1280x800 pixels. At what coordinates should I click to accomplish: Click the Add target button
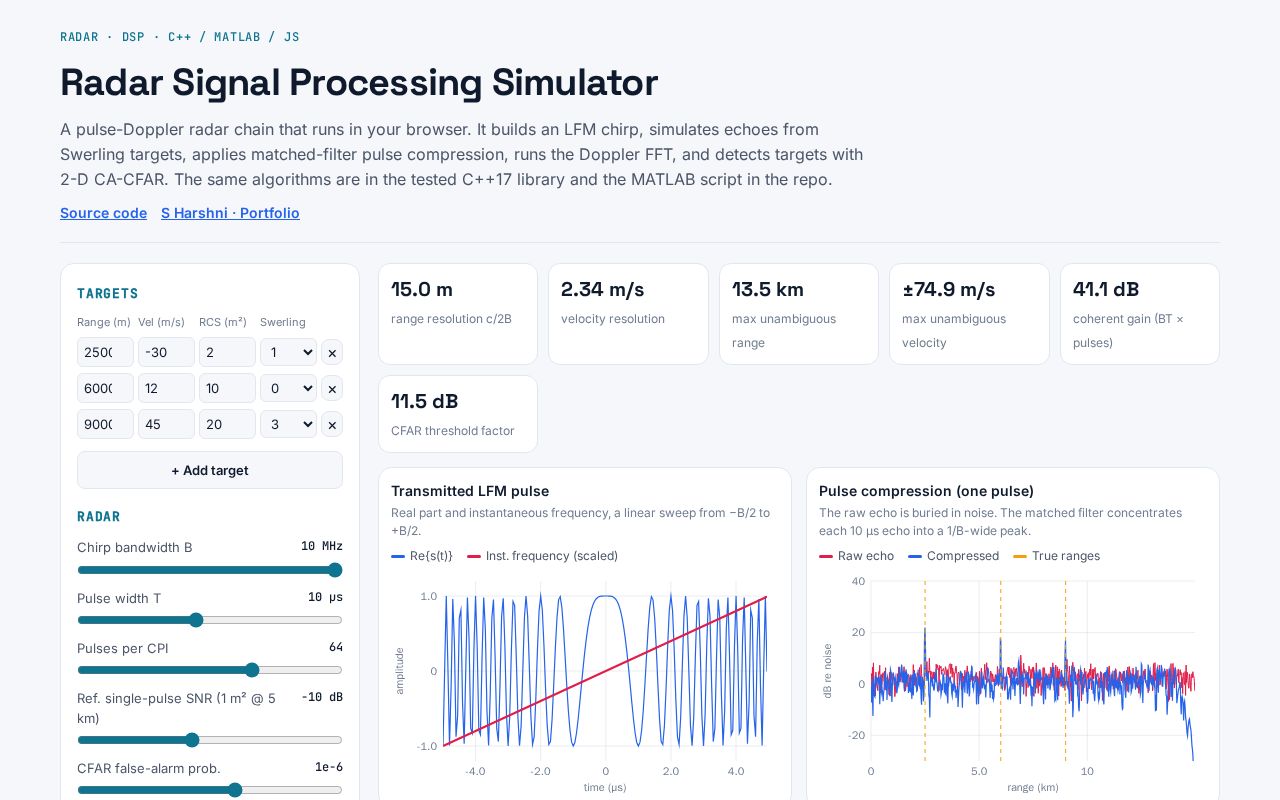(x=210, y=470)
